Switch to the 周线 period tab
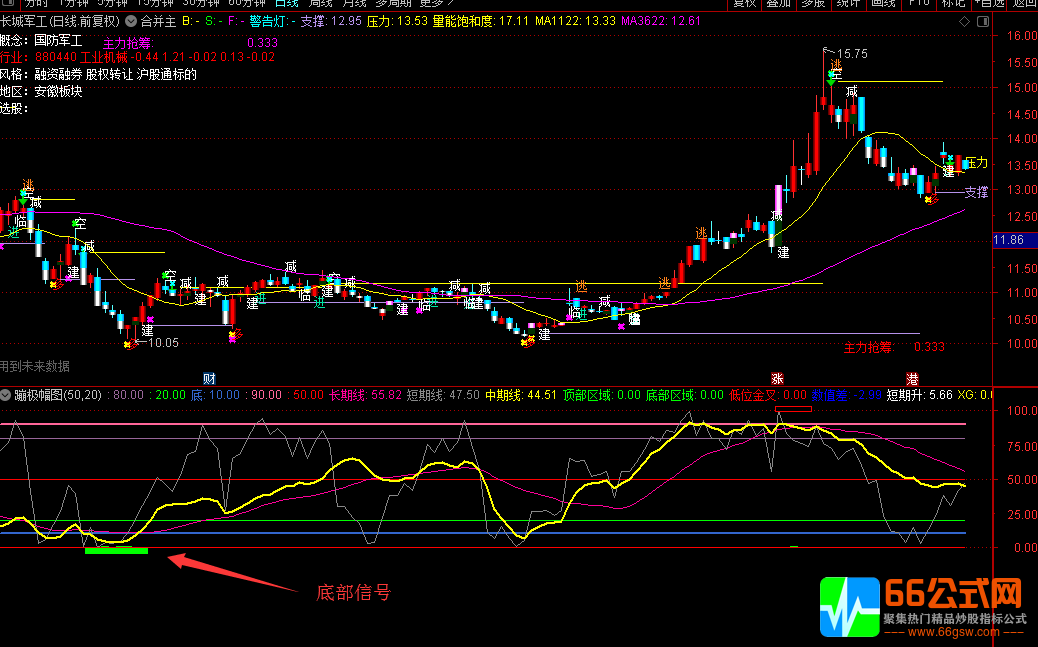Image resolution: width=1038 pixels, height=647 pixels. 320,3
